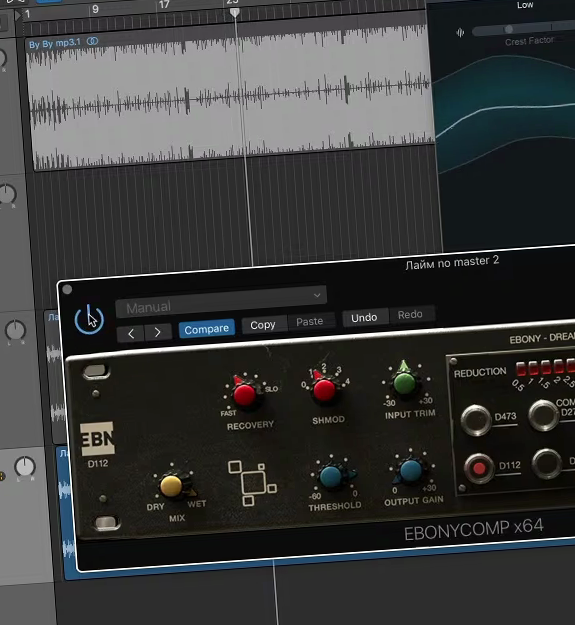Screen dimensions: 575x625
Task: Click the squares resize icon on EbonyComp
Action: [252, 483]
